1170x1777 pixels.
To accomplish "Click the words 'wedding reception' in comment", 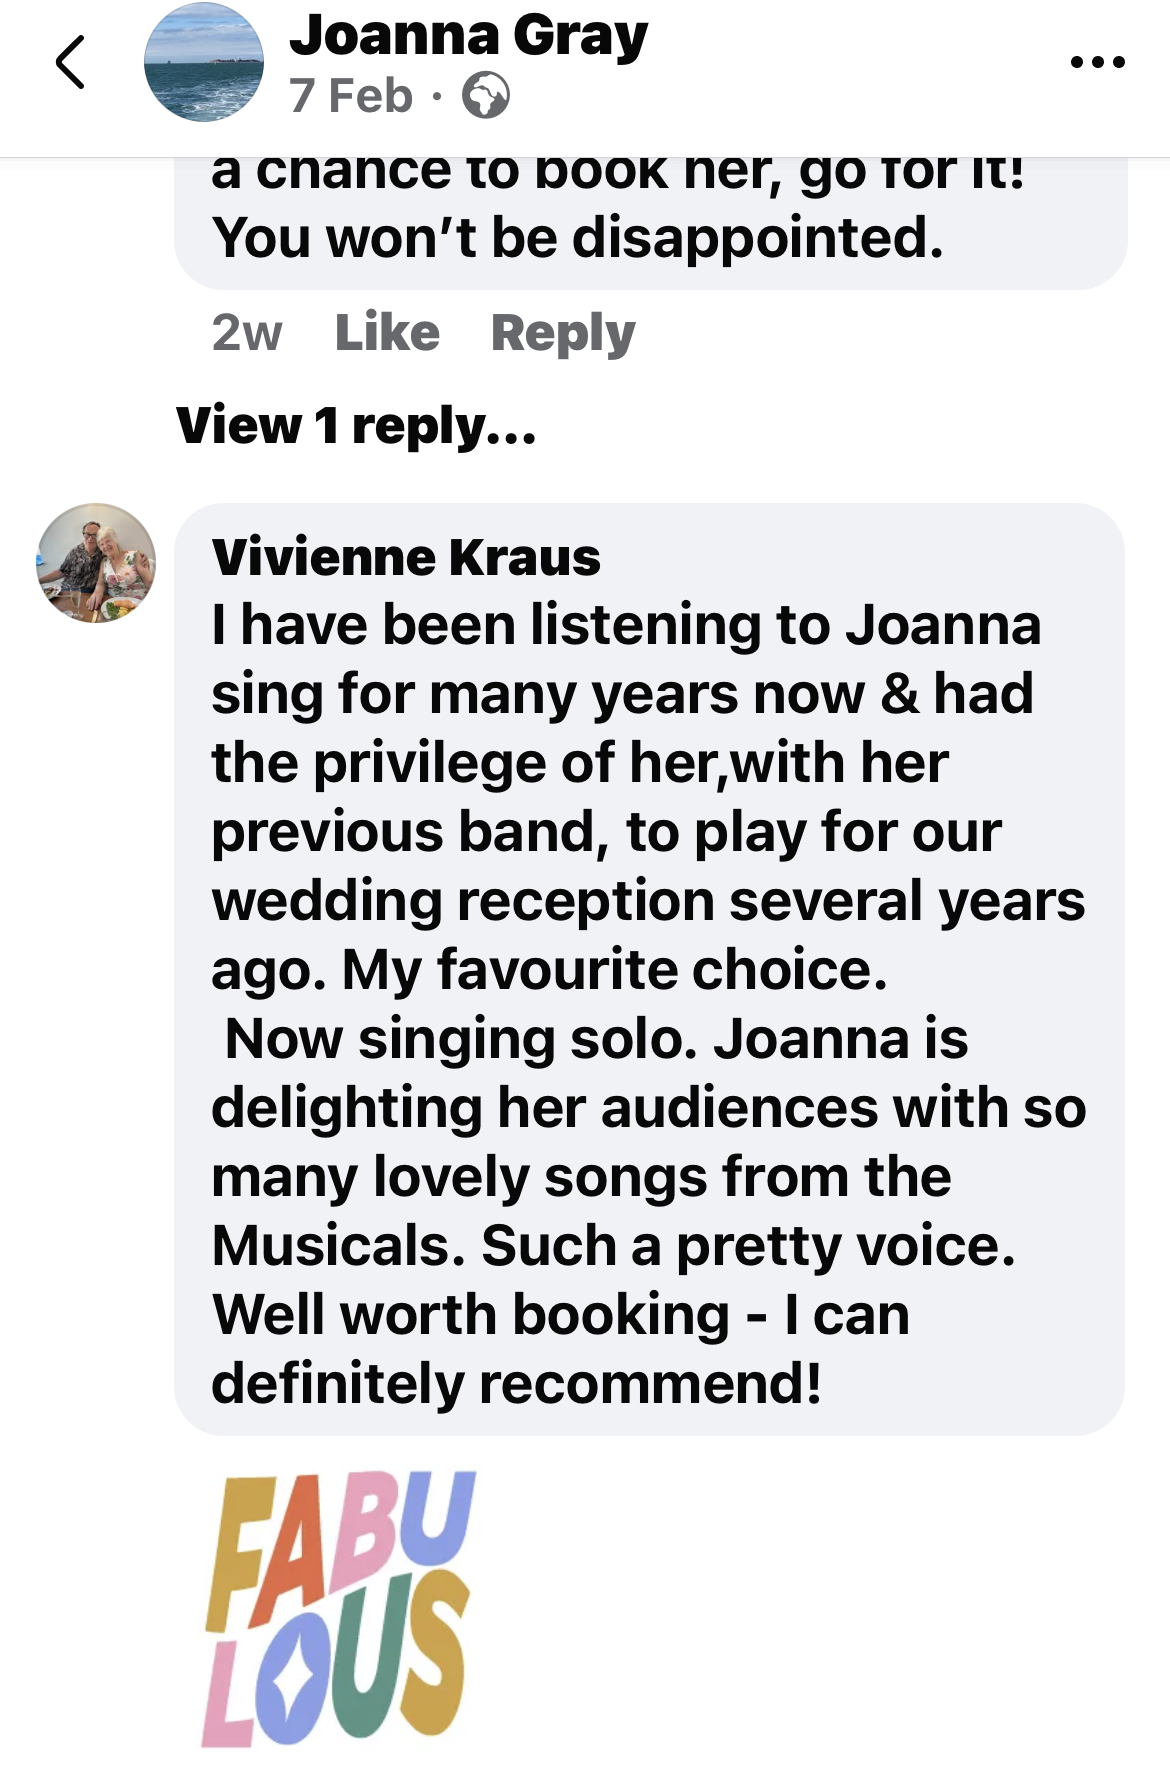I will 462,901.
